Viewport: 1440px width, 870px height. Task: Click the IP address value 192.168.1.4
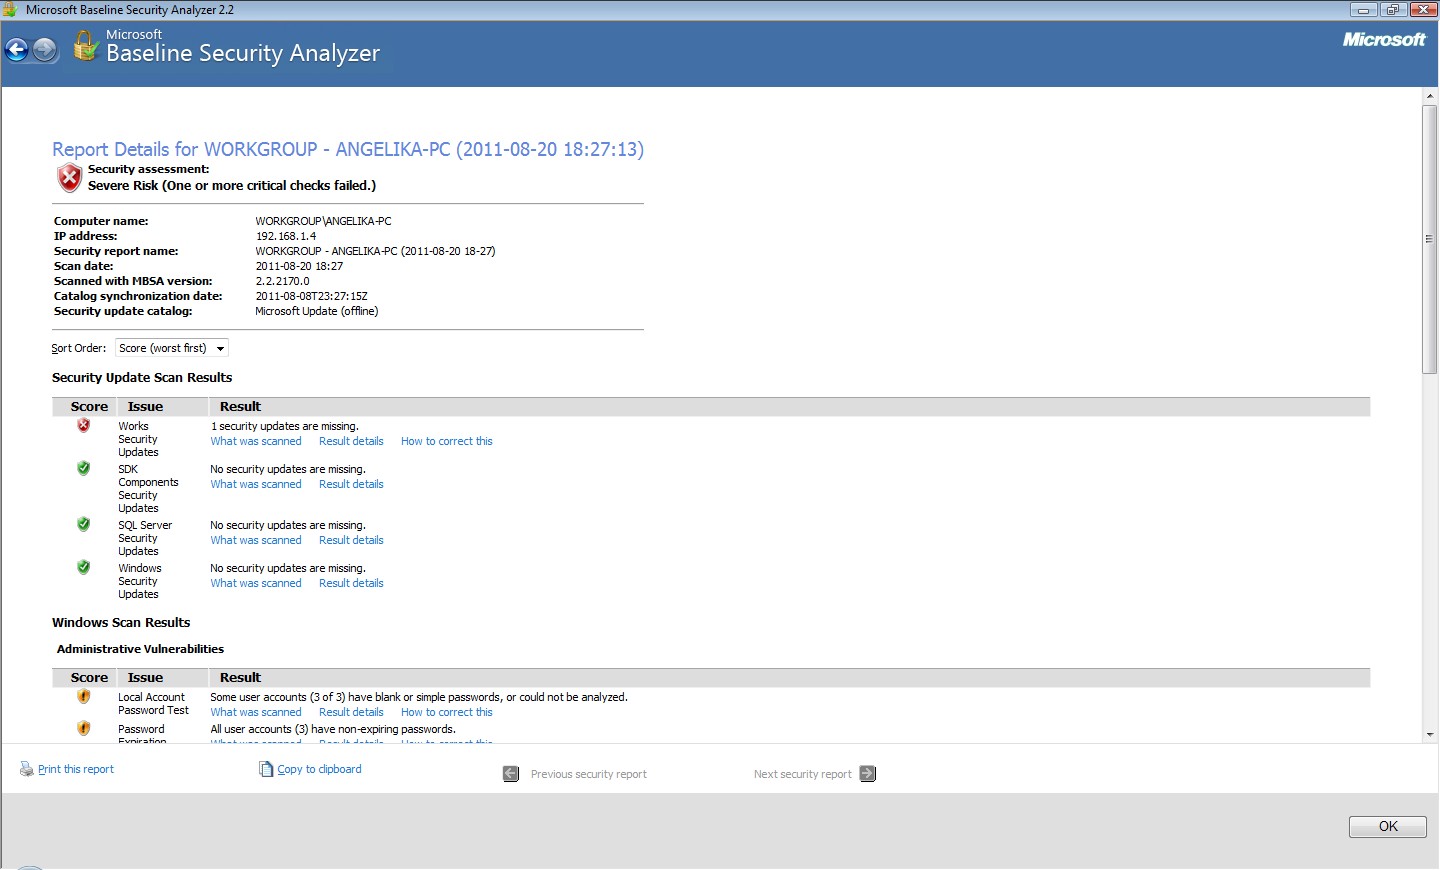[286, 236]
